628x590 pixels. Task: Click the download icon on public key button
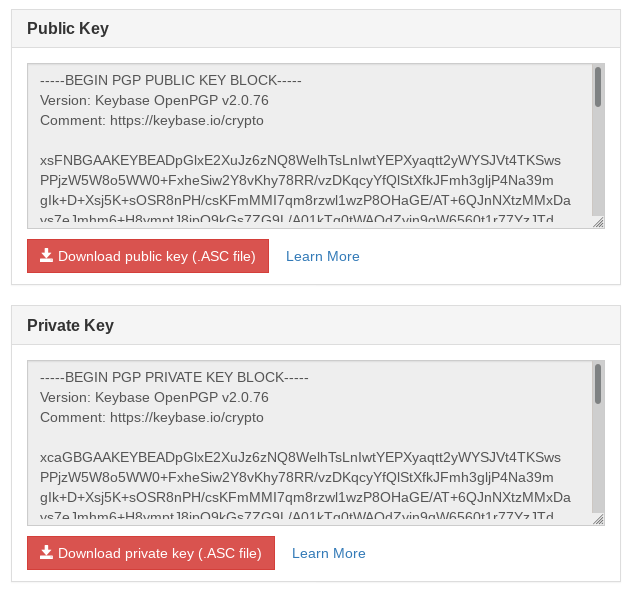[46, 256]
